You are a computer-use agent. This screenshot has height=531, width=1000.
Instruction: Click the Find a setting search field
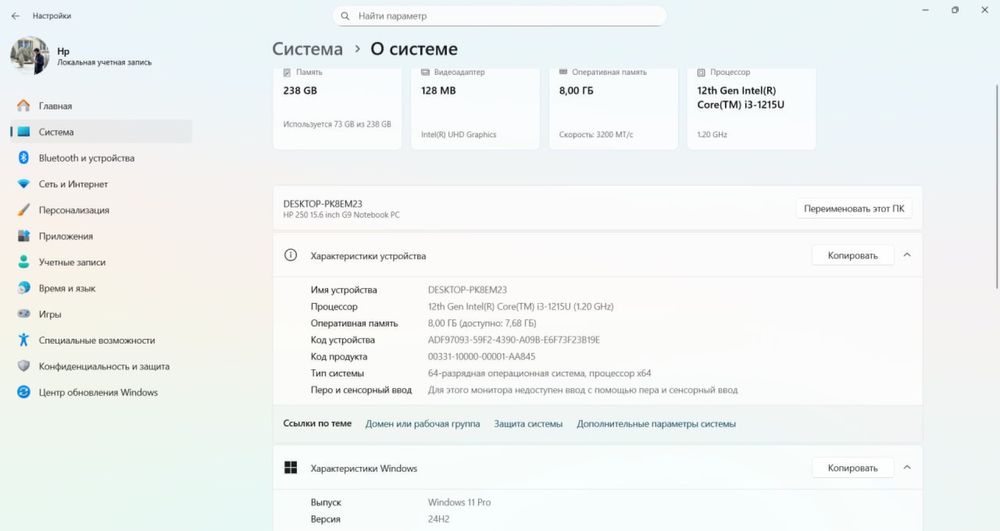click(500, 16)
